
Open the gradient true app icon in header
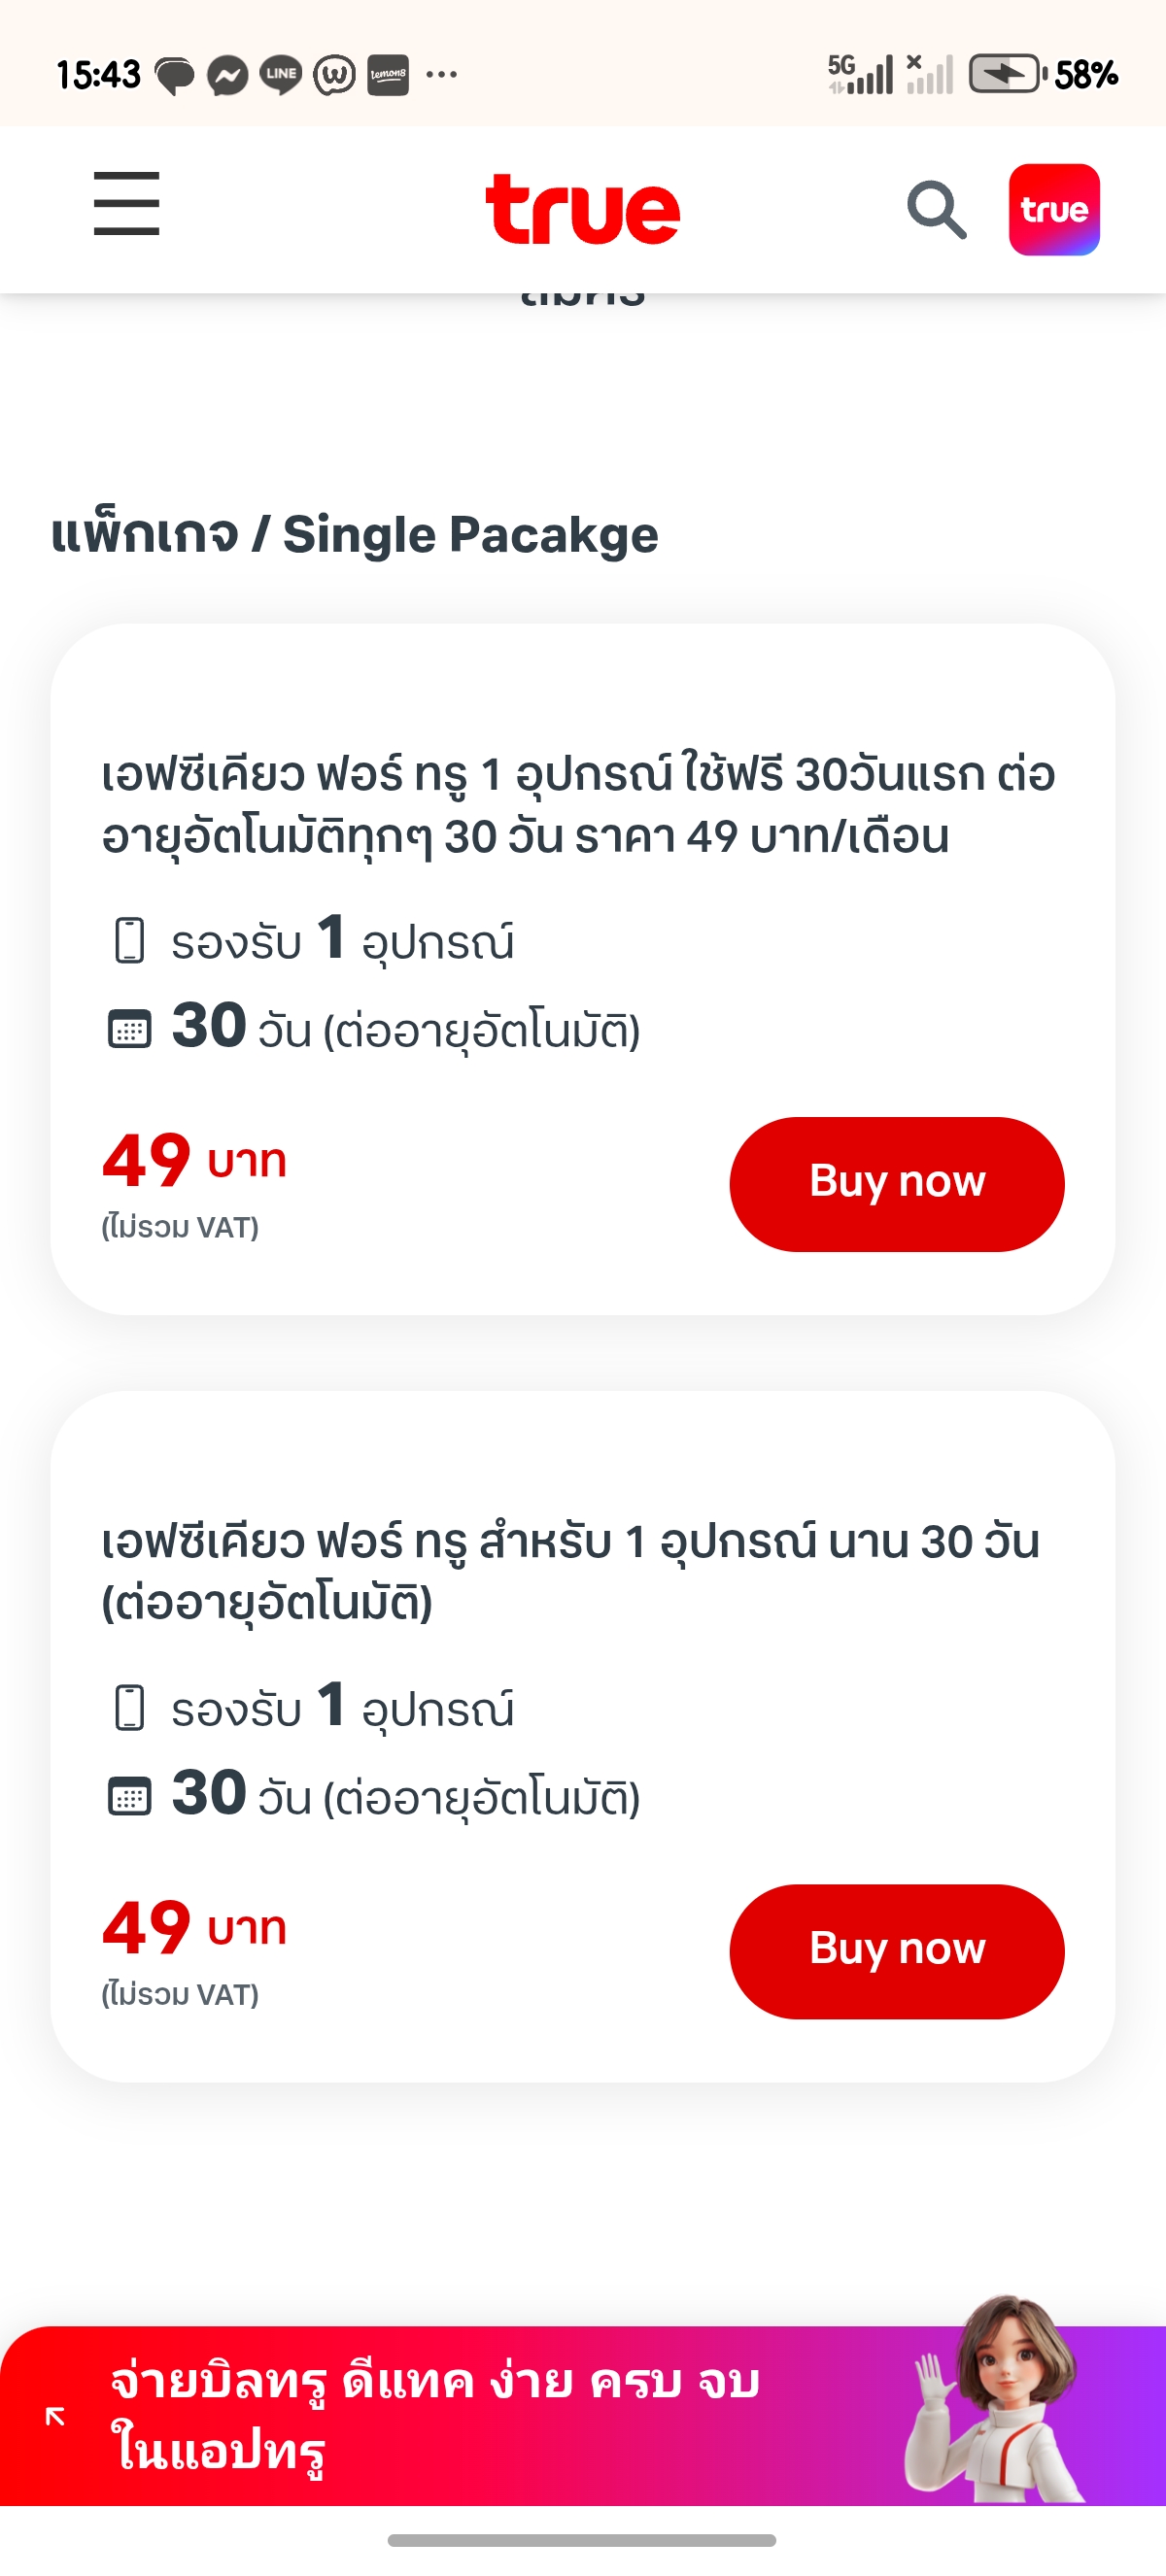[x=1054, y=210]
